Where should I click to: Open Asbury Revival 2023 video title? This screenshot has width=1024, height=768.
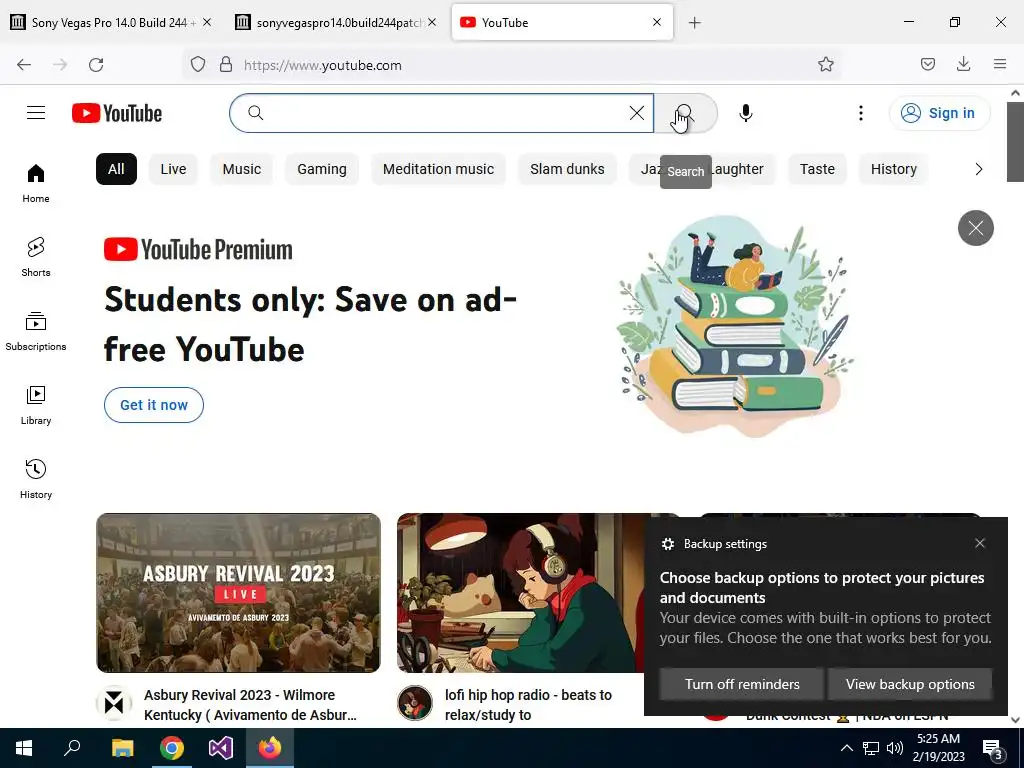click(x=250, y=705)
